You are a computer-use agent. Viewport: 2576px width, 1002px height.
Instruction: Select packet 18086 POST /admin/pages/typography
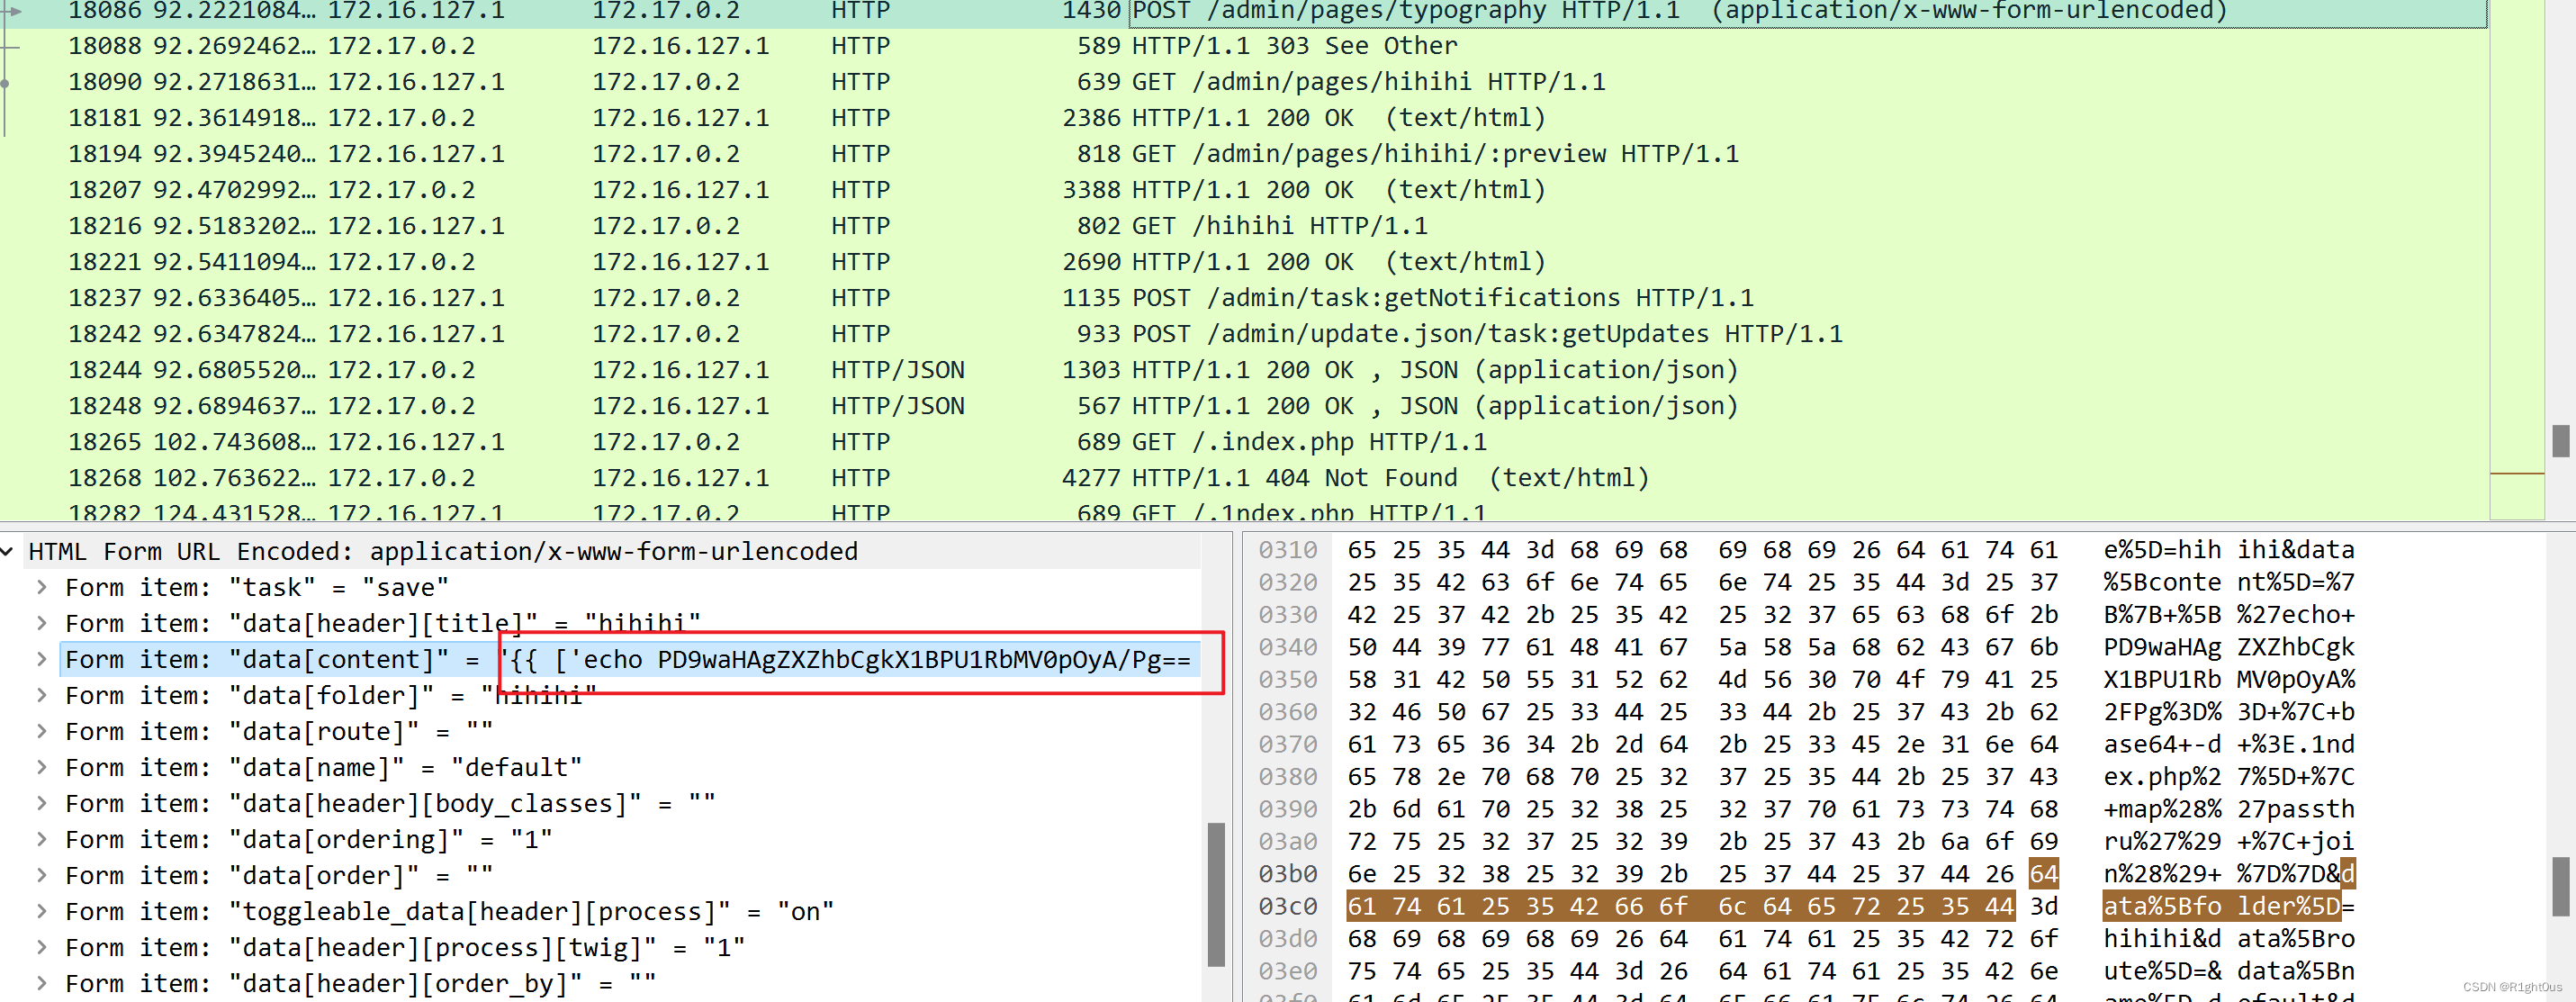click(x=1244, y=12)
